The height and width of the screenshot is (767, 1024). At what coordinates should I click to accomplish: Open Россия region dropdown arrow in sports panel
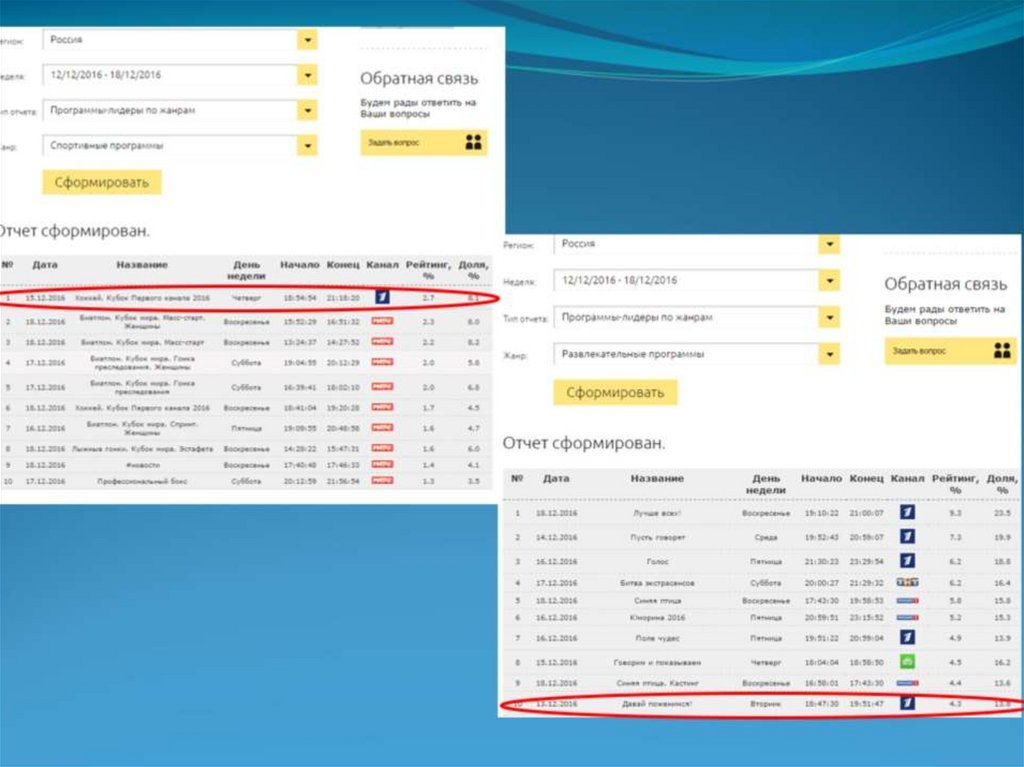307,40
